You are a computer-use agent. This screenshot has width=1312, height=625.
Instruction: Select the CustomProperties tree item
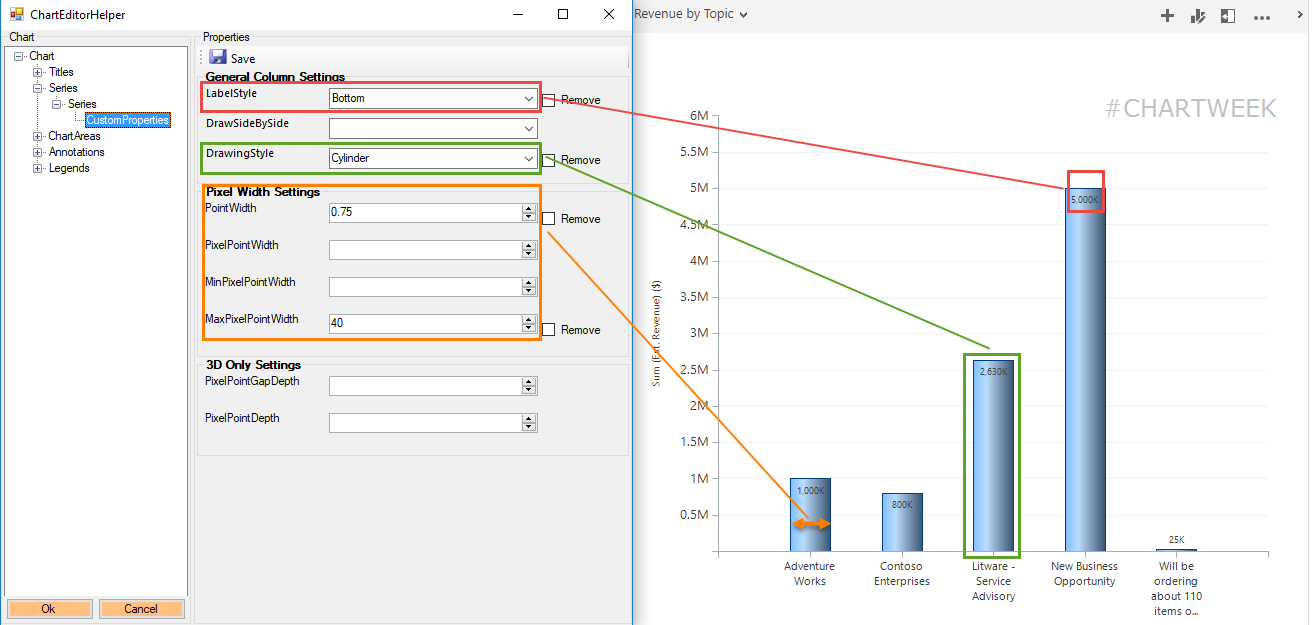[x=127, y=120]
